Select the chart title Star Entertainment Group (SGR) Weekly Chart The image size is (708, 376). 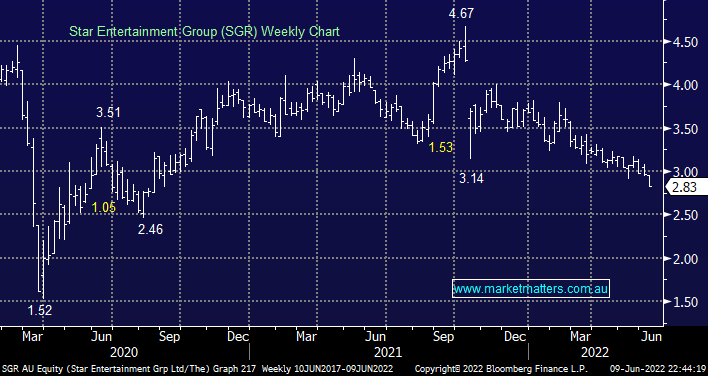204,32
